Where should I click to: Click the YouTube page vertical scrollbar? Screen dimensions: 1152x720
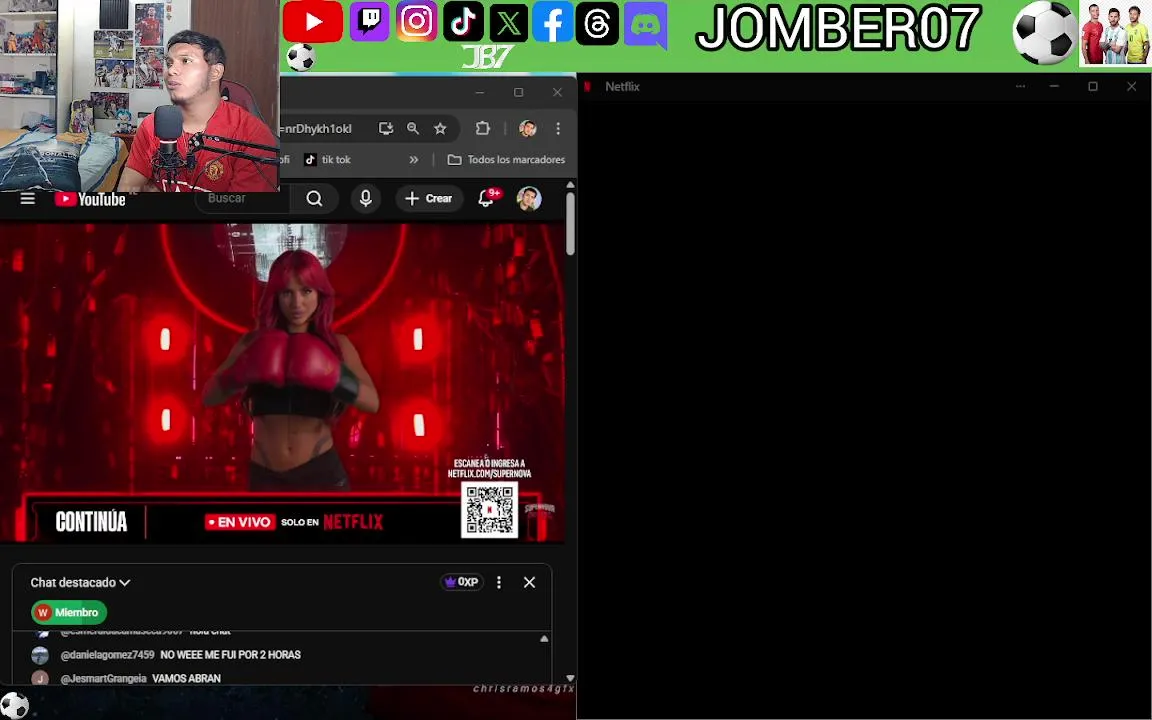coord(570,224)
